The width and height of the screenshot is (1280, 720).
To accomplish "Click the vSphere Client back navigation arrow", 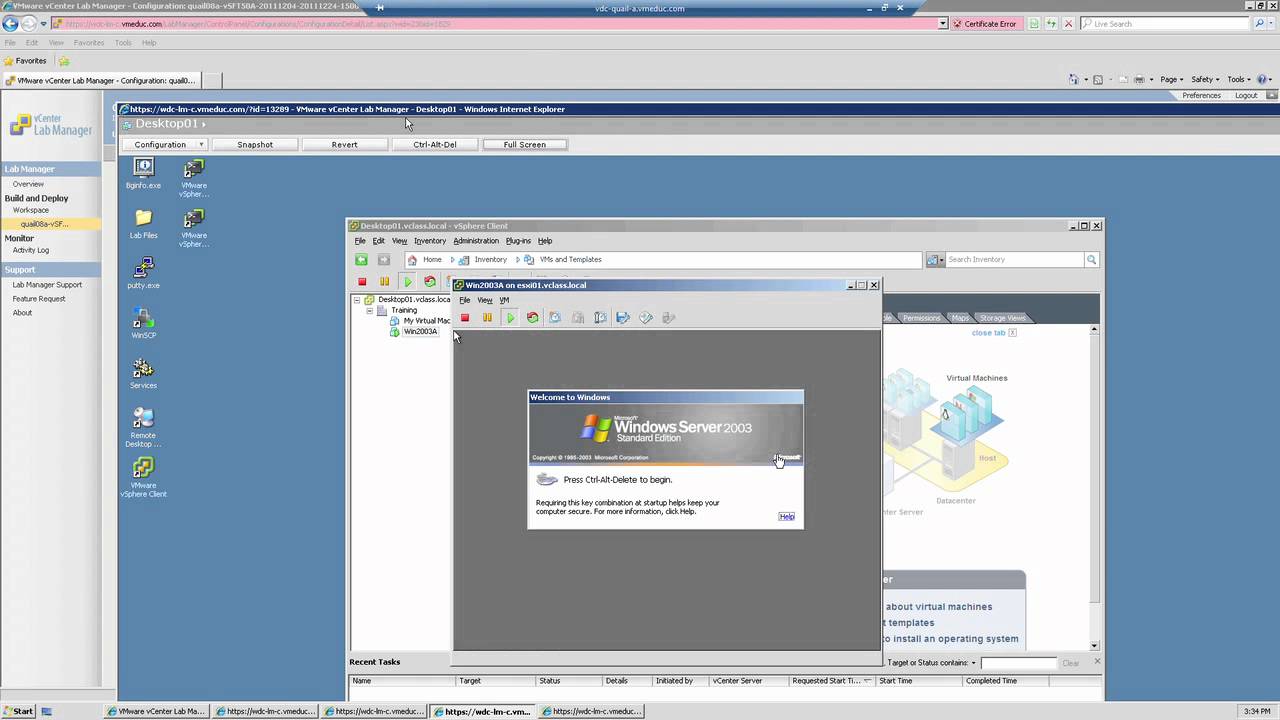I will pyautogui.click(x=362, y=260).
